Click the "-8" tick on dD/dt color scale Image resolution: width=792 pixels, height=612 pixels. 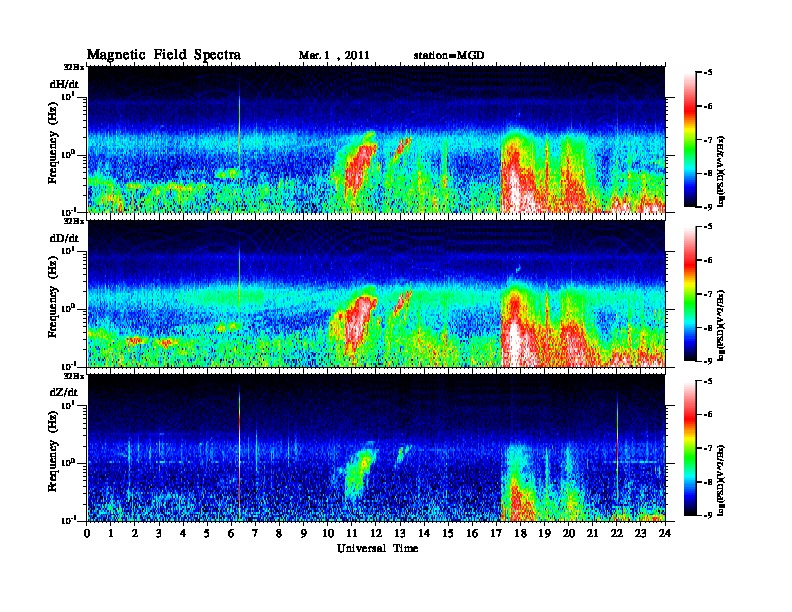[x=708, y=328]
